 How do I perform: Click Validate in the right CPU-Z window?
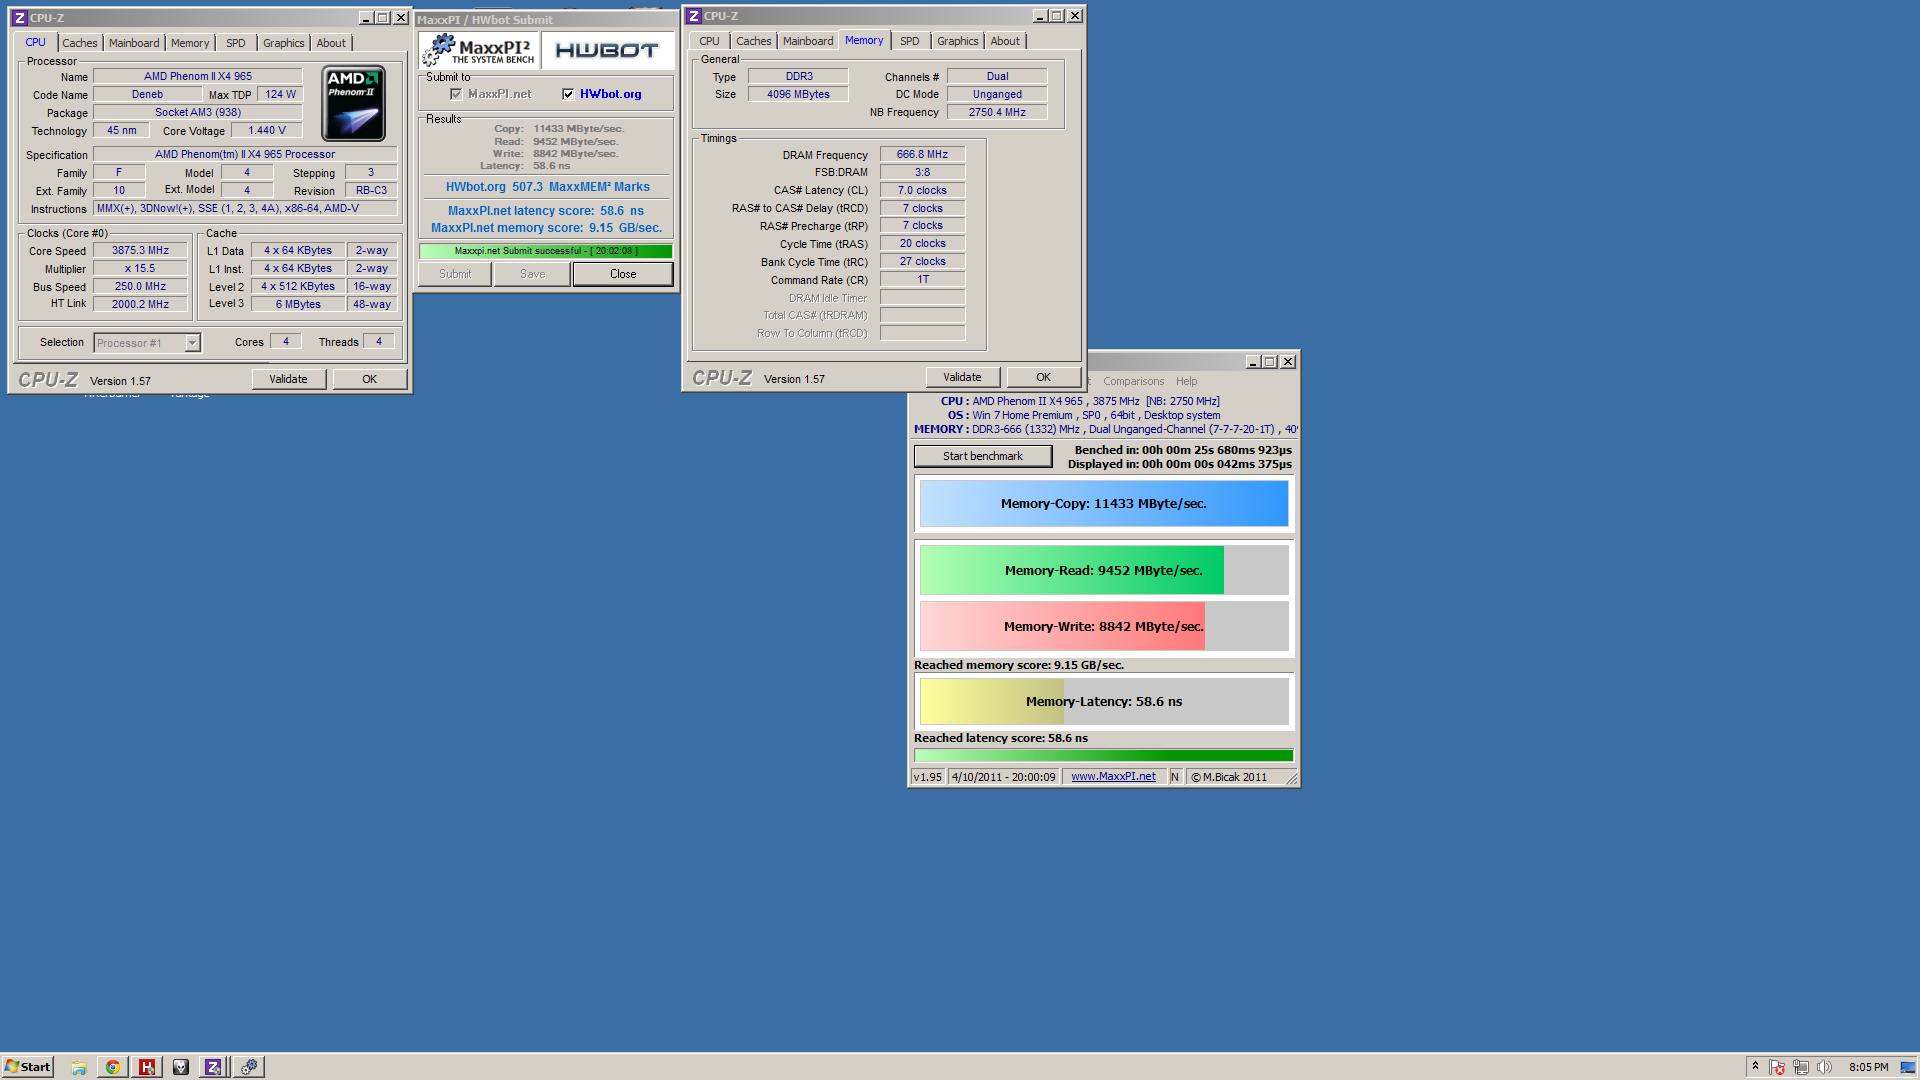[x=962, y=377]
